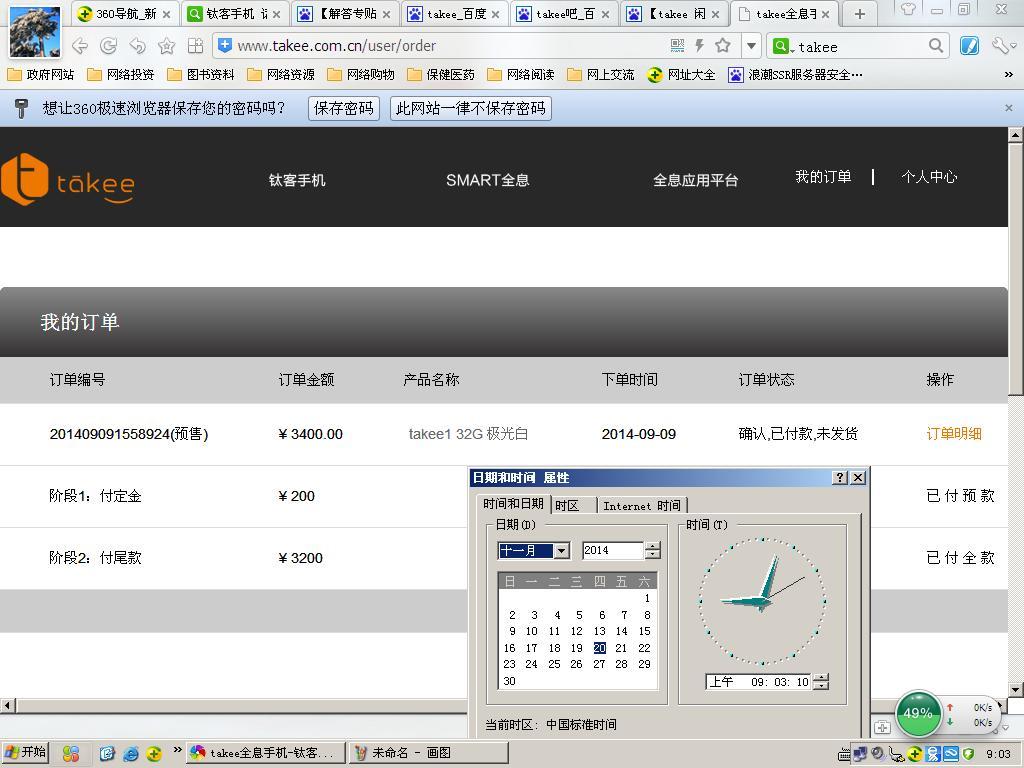Open the 网络购物 bookmark folder

pos(361,74)
